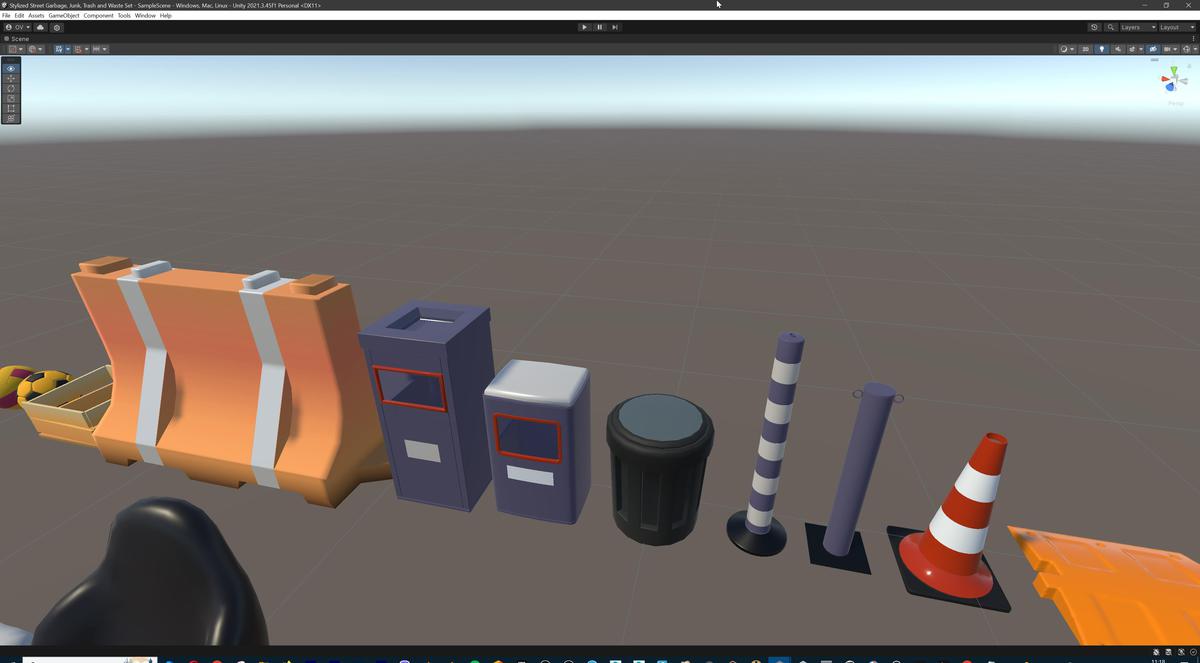This screenshot has width=1200, height=663.
Task: Select the Scale tool
Action: point(10,98)
